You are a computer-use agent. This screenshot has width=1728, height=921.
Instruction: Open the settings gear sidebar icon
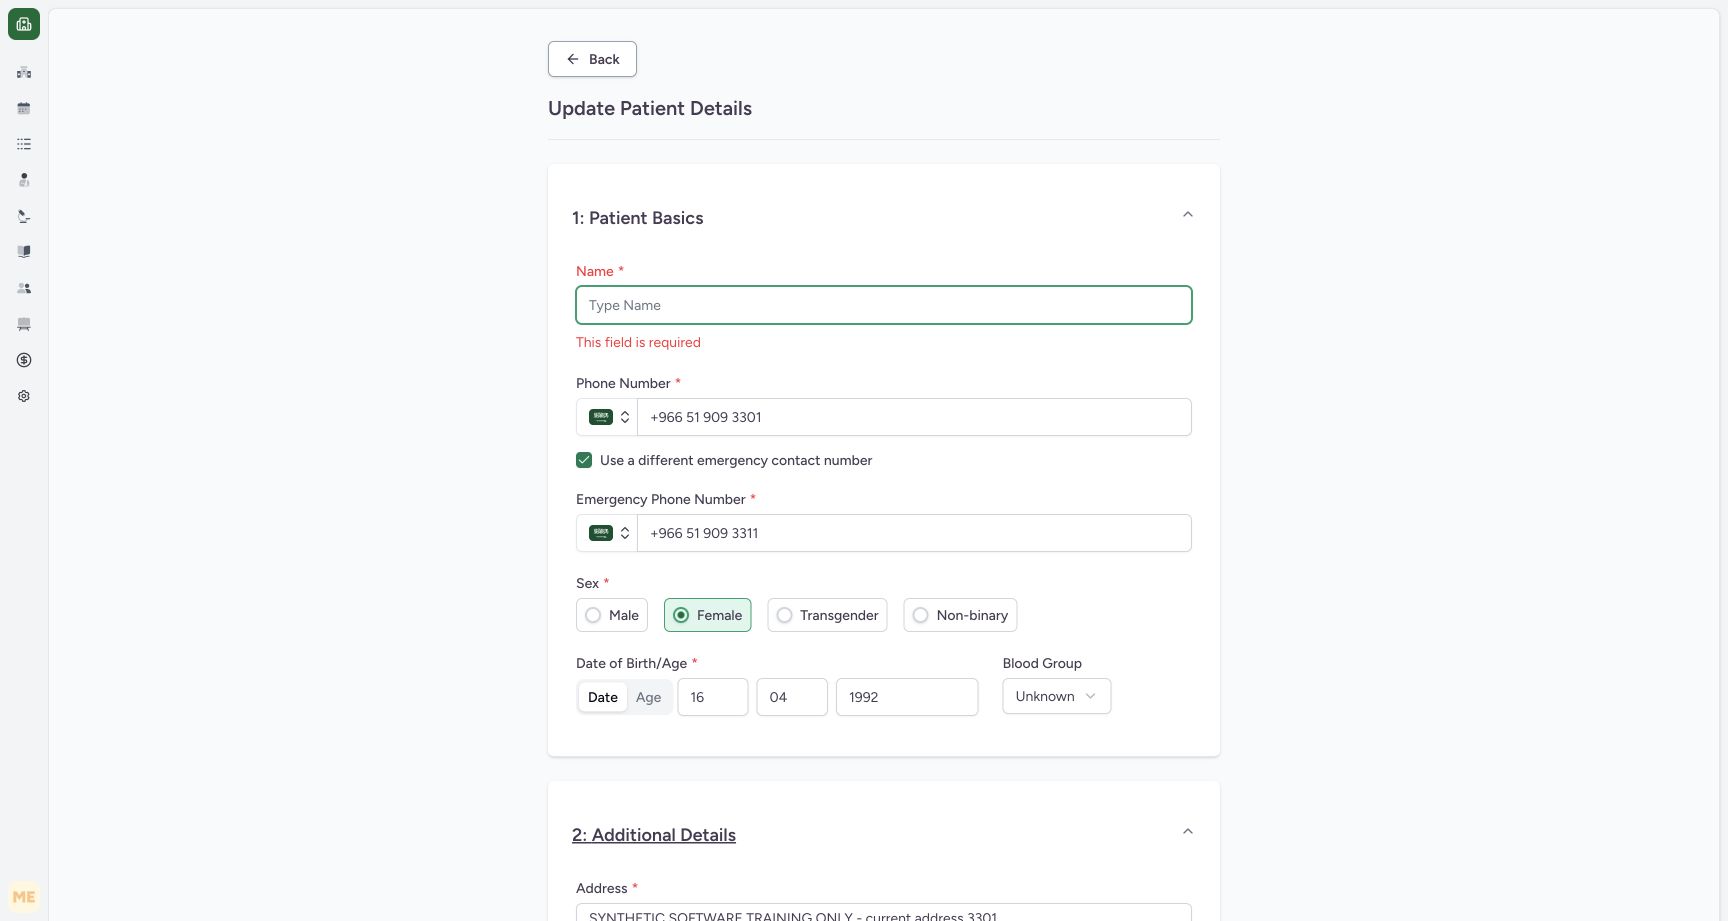pyautogui.click(x=24, y=396)
